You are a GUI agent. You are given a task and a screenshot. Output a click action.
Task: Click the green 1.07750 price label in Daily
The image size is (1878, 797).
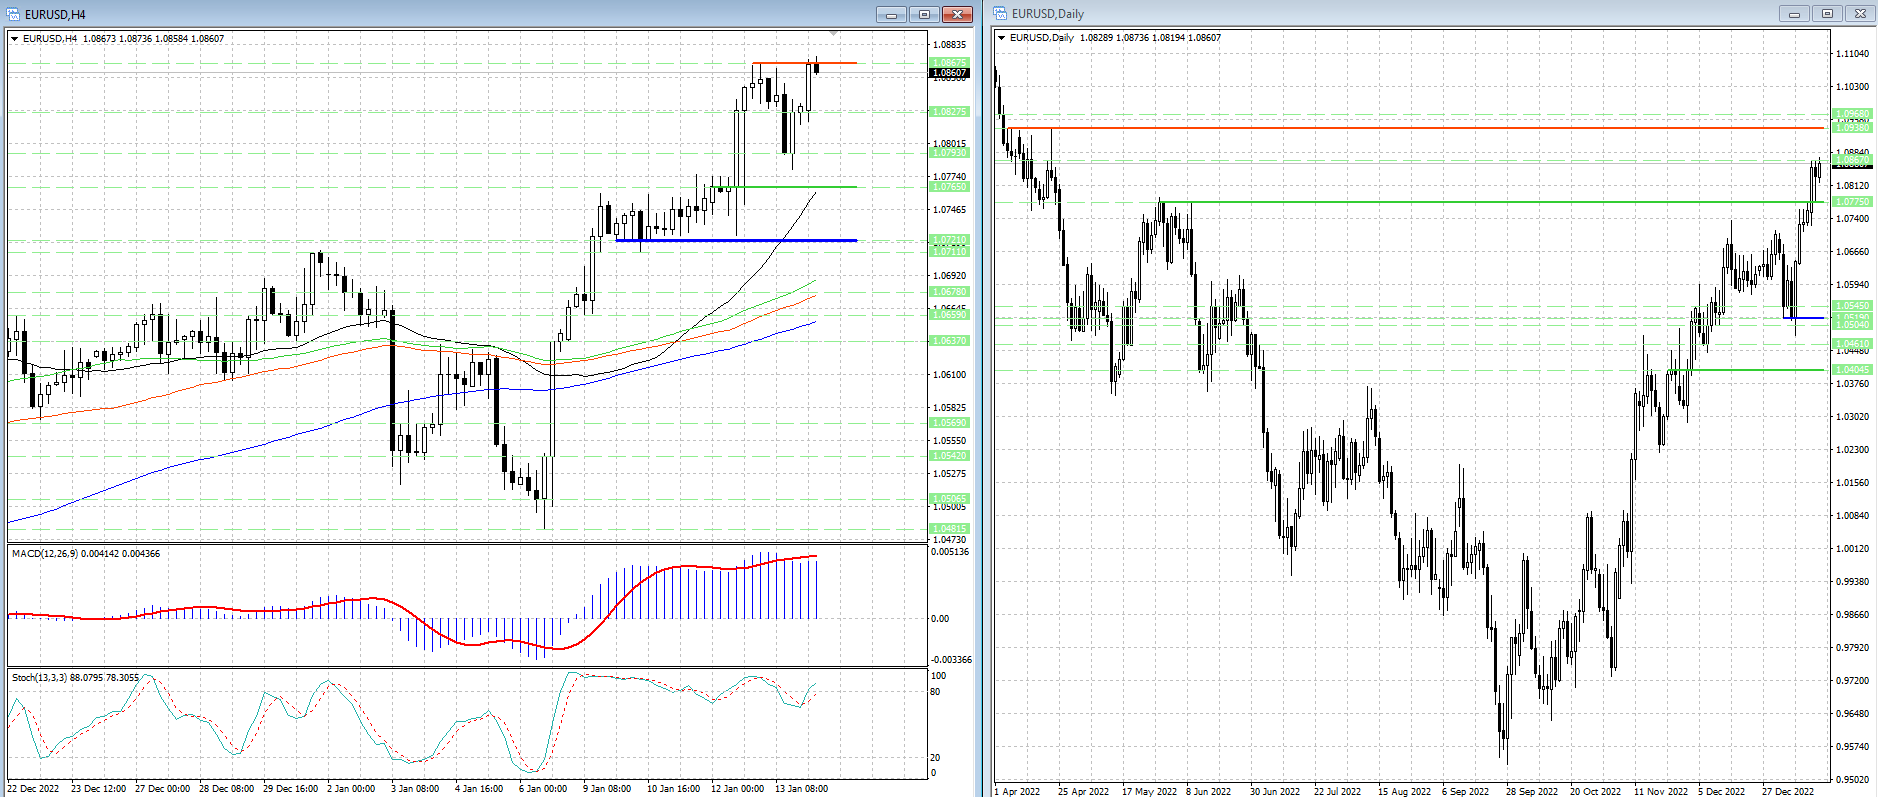(1852, 202)
